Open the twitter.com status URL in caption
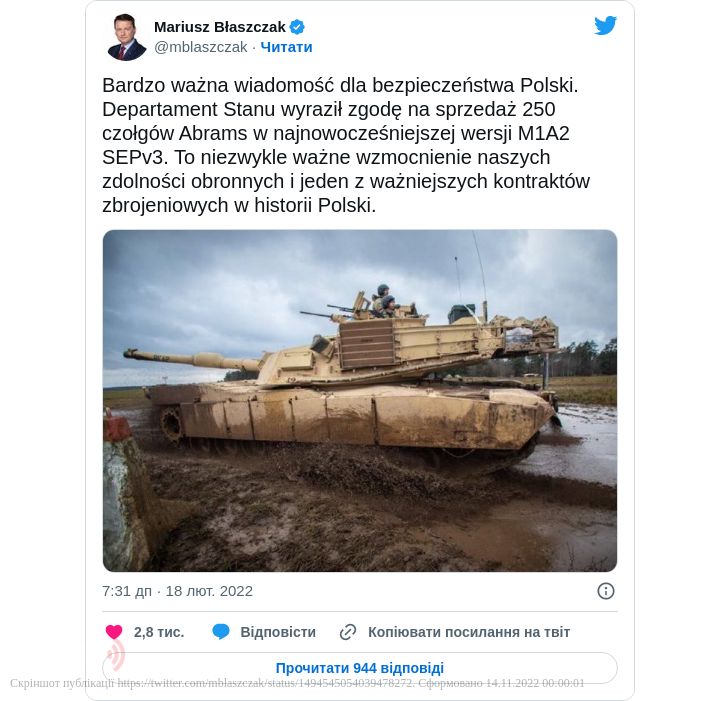Viewport: 720px width, 701px height. coord(264,683)
